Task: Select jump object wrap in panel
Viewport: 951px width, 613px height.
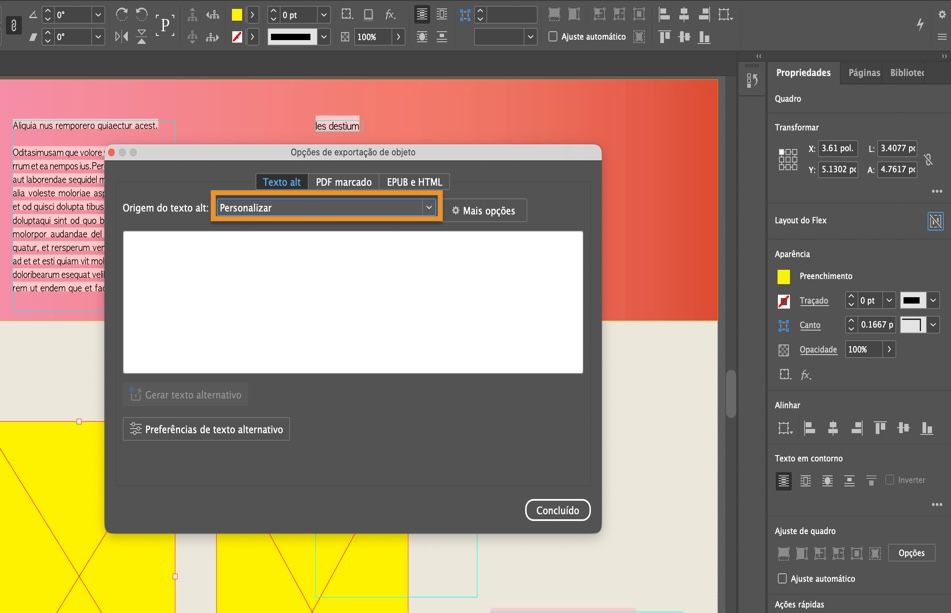Action: click(x=849, y=481)
